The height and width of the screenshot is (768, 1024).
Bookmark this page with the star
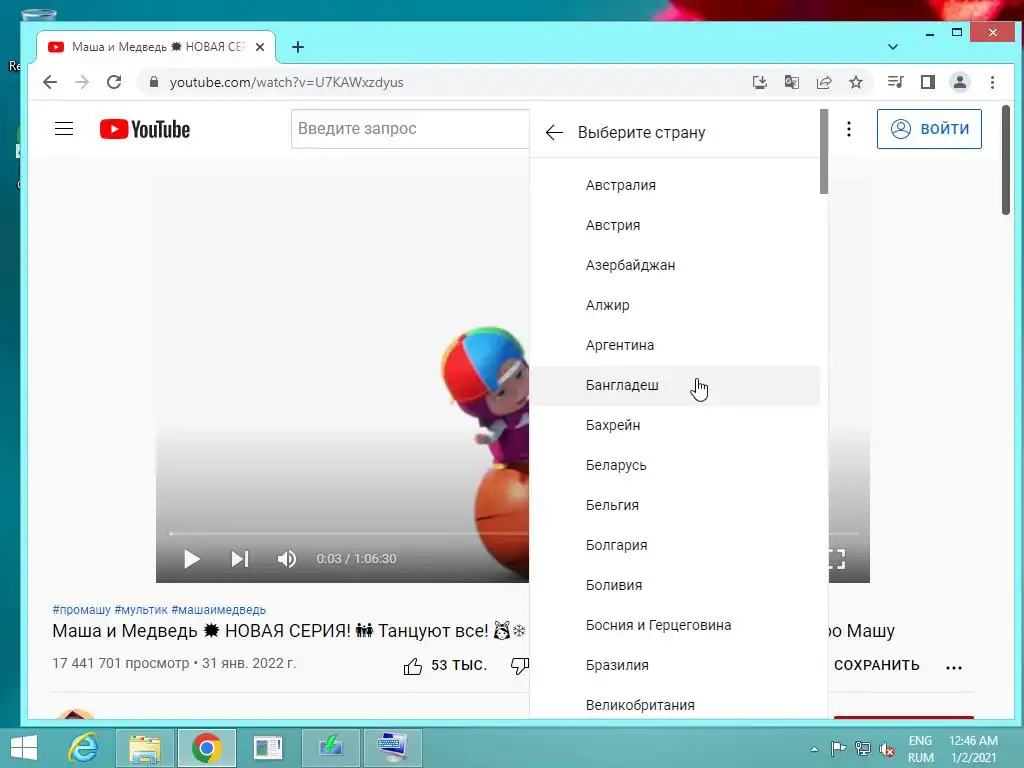coord(856,82)
